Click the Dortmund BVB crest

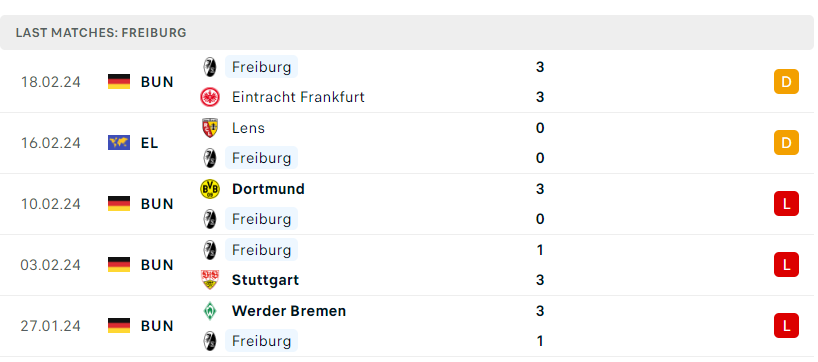pos(210,189)
